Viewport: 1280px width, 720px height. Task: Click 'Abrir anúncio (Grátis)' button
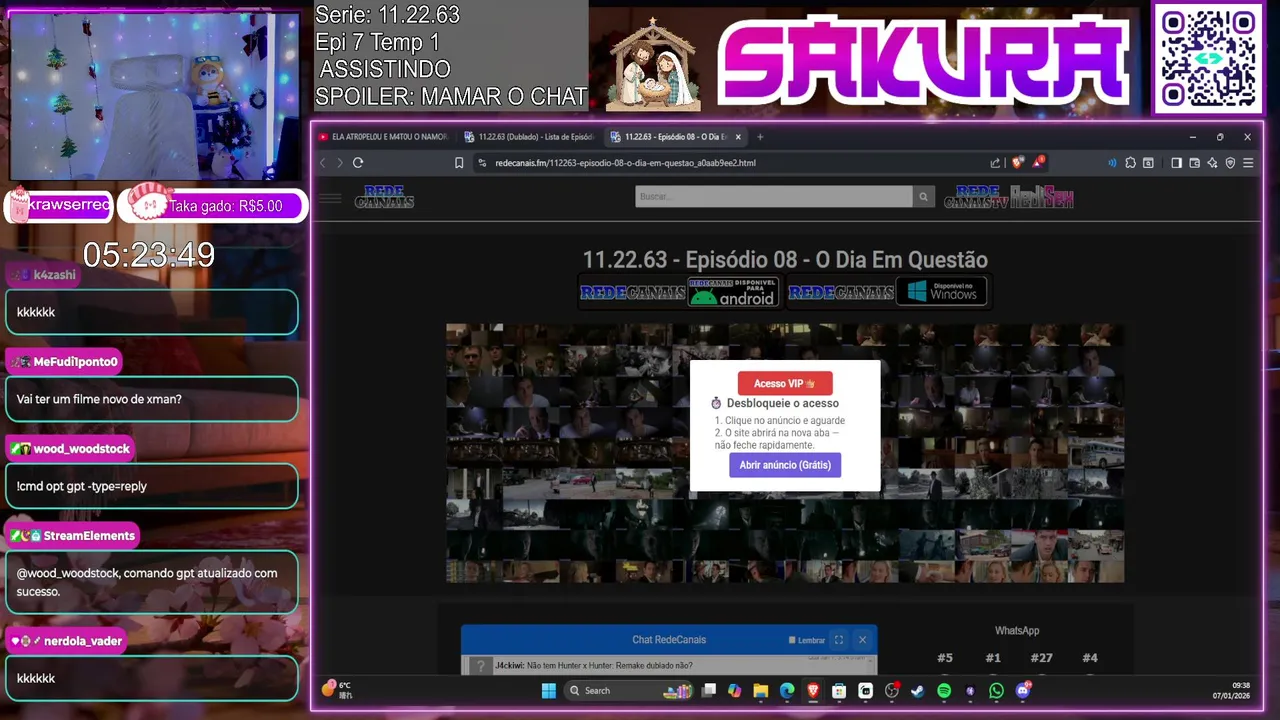785,465
